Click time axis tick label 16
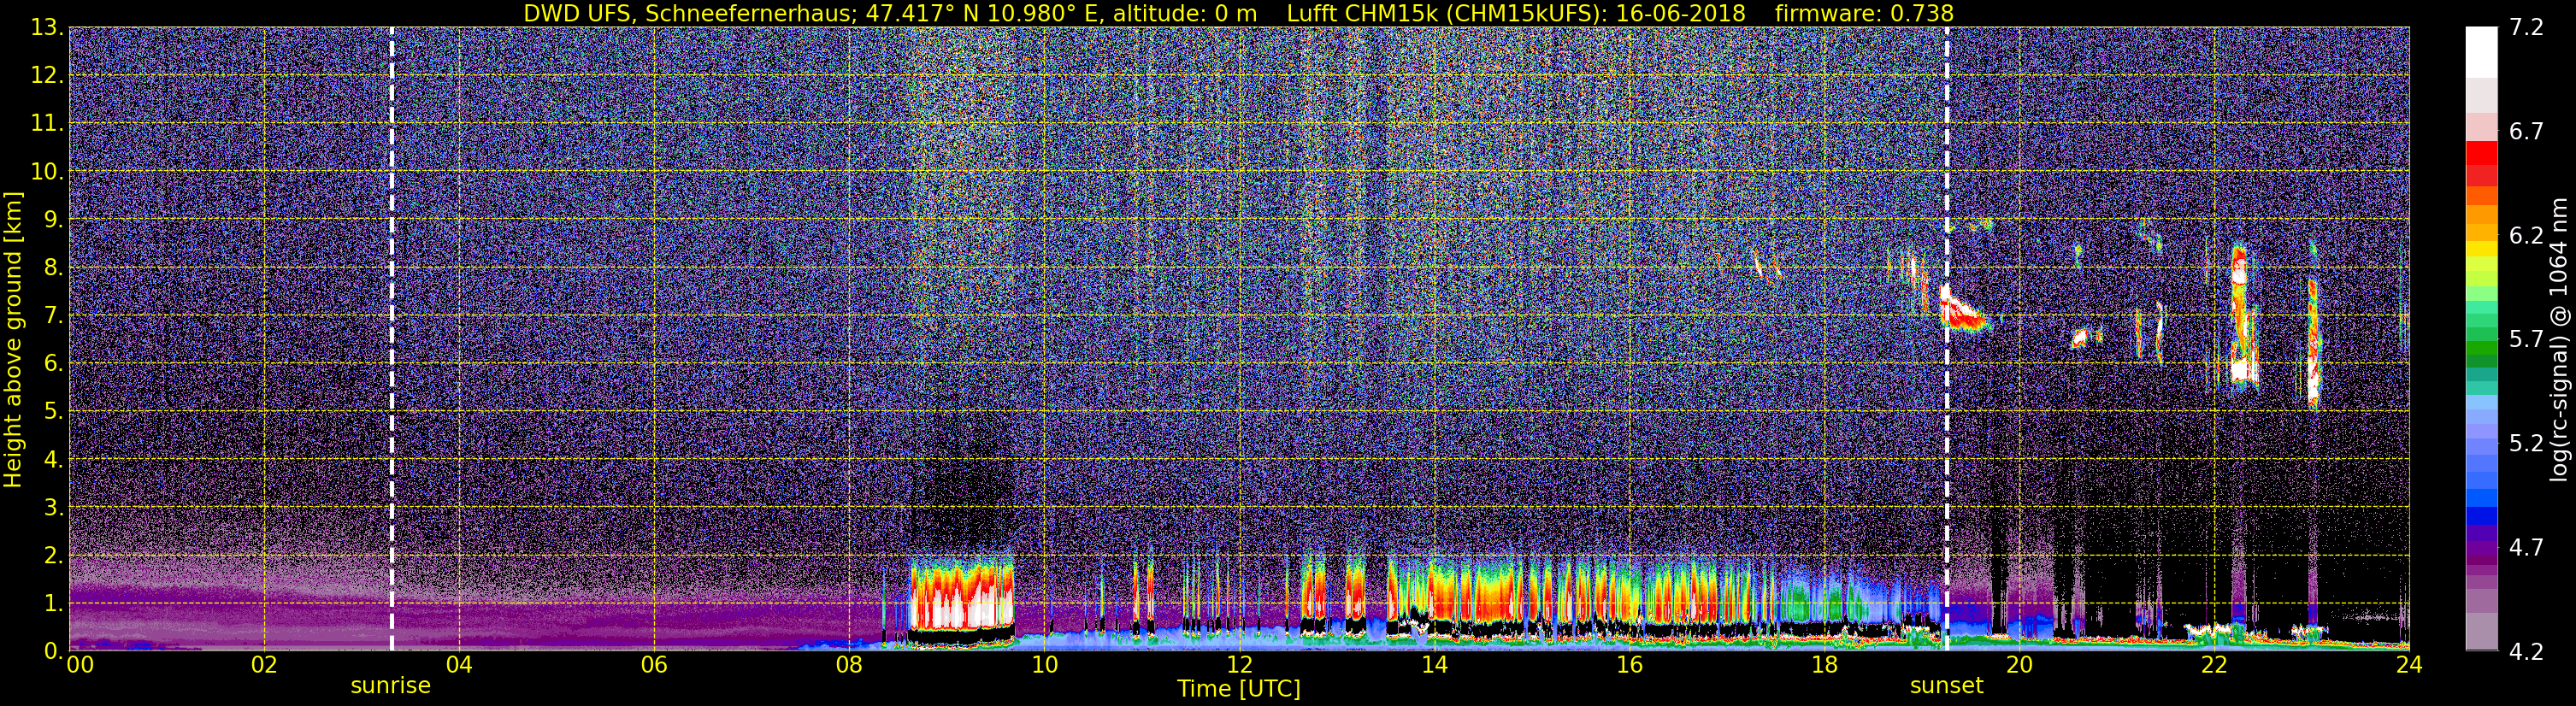 click(1629, 665)
